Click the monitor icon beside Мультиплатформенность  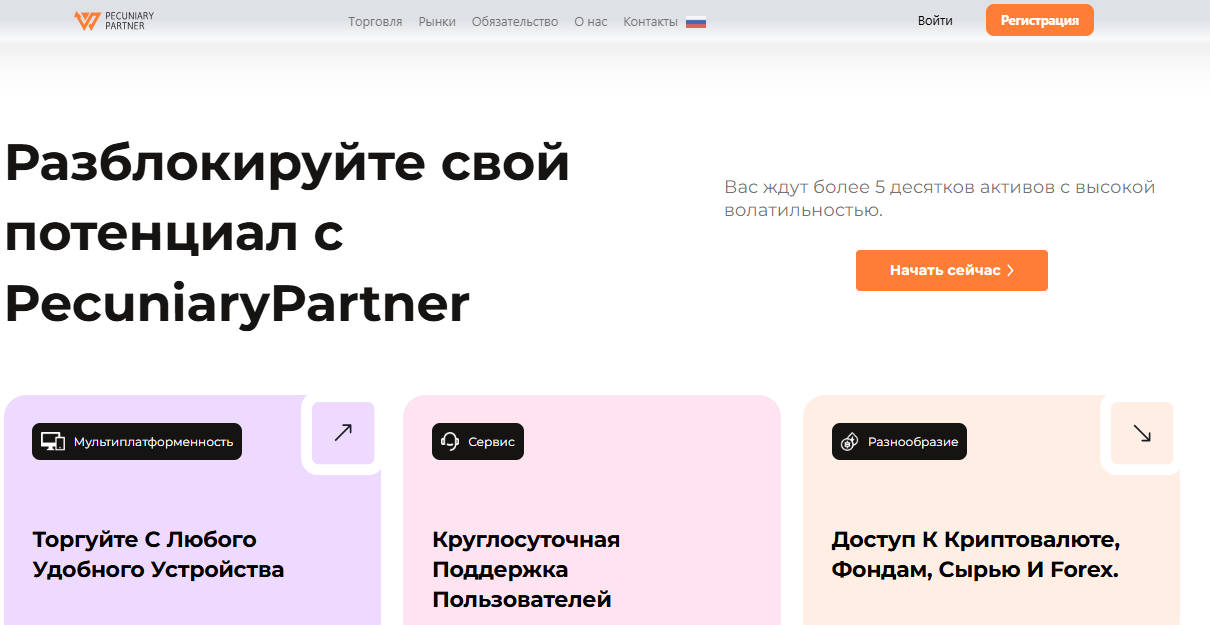click(x=53, y=441)
